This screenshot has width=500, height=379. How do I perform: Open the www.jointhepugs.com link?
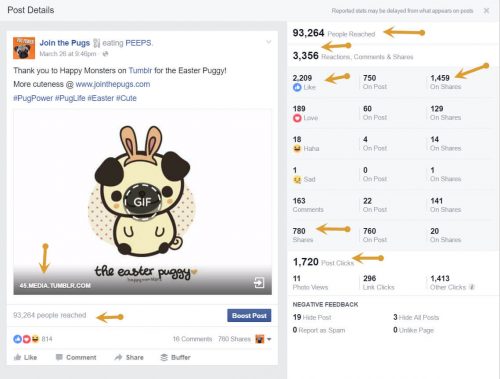coord(113,84)
